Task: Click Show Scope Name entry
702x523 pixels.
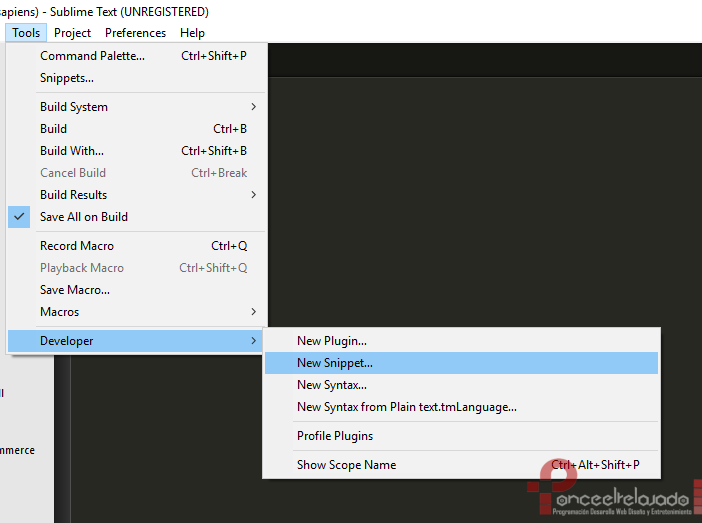Action: click(x=461, y=465)
